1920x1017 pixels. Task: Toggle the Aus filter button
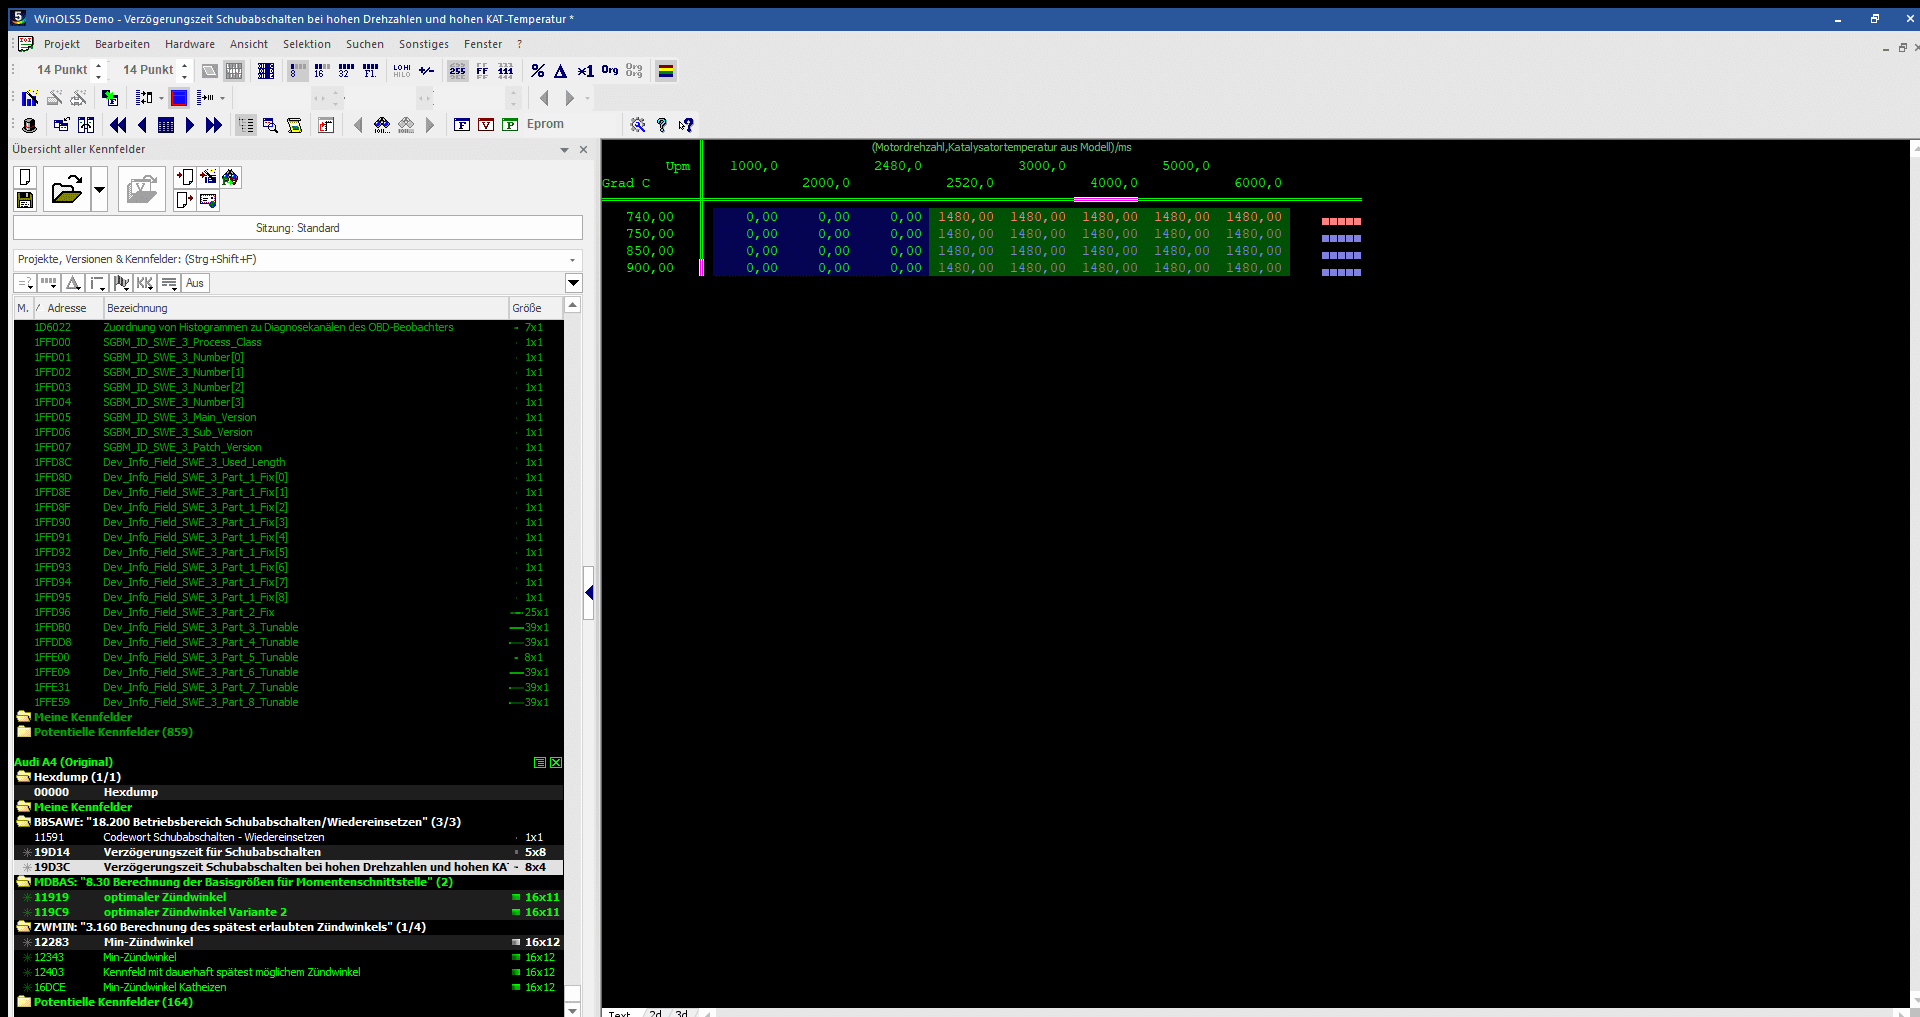coord(195,283)
